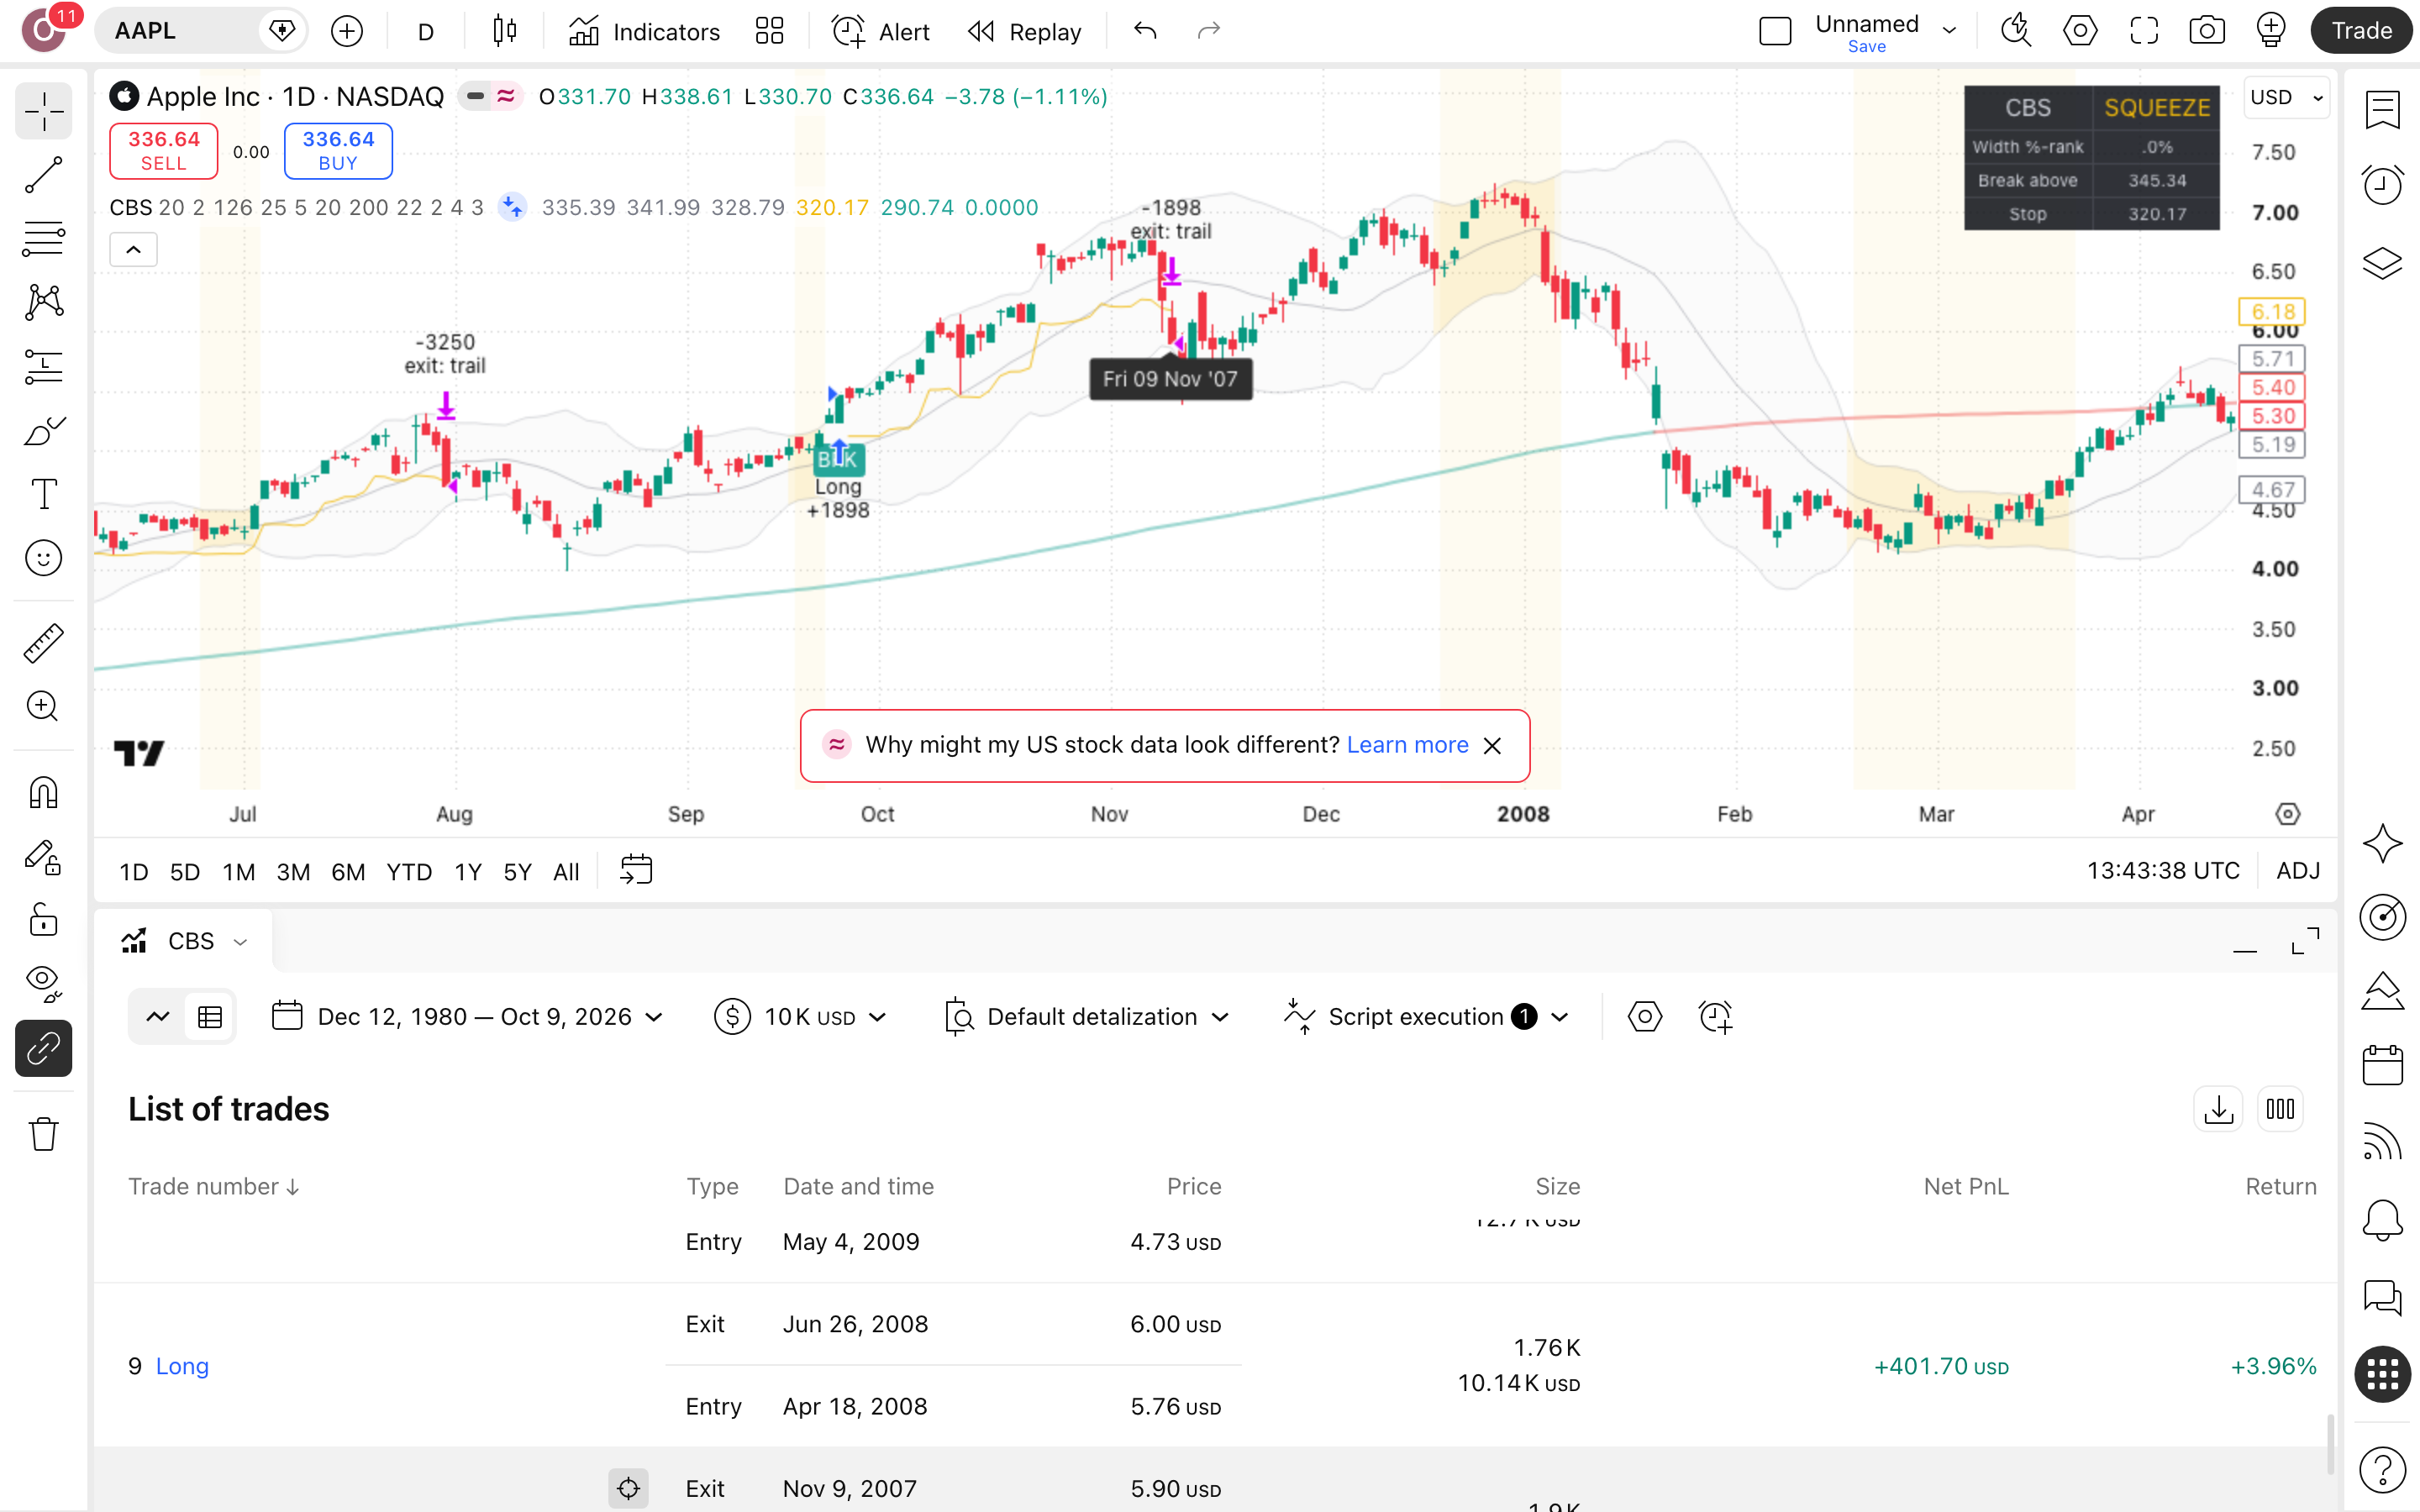Click the Trade button
This screenshot has width=2420, height=1512.
(2361, 31)
